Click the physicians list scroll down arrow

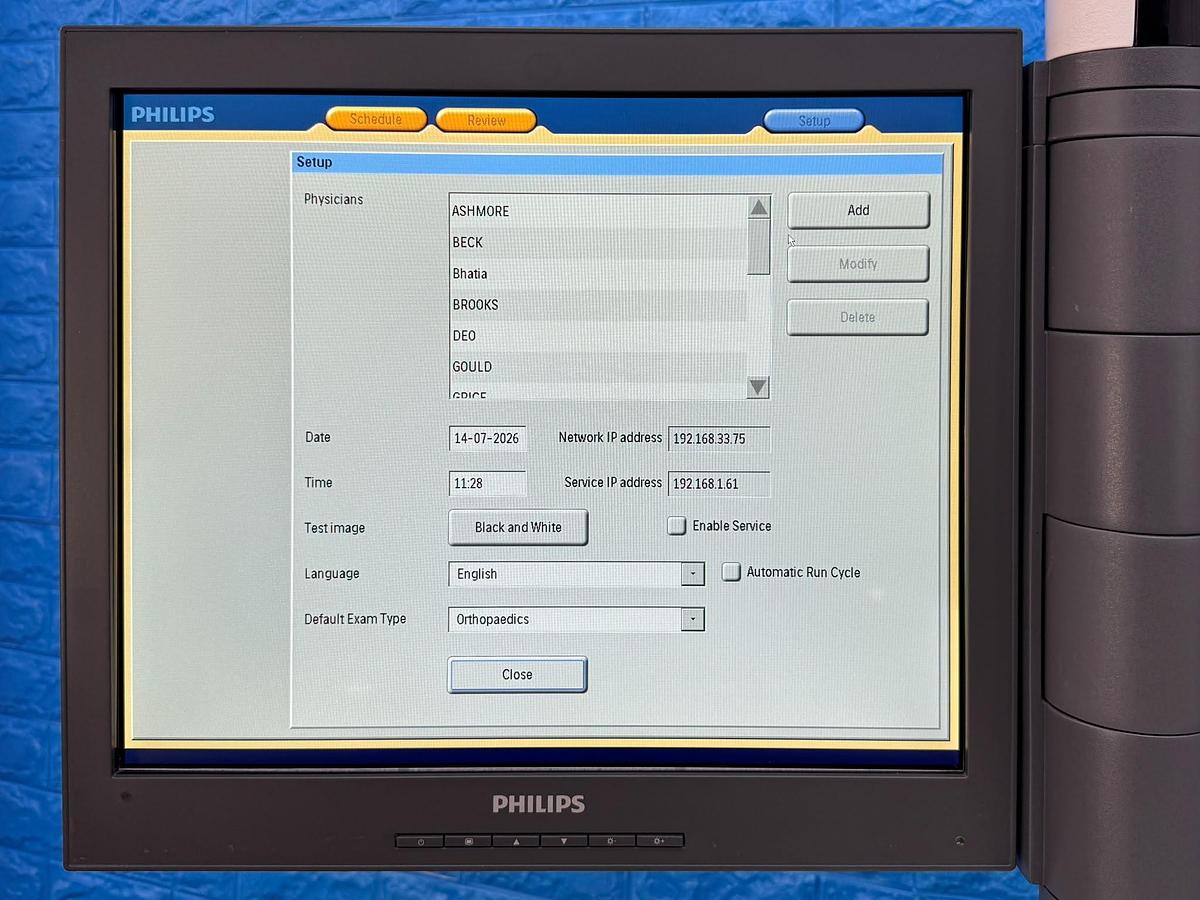(x=758, y=387)
